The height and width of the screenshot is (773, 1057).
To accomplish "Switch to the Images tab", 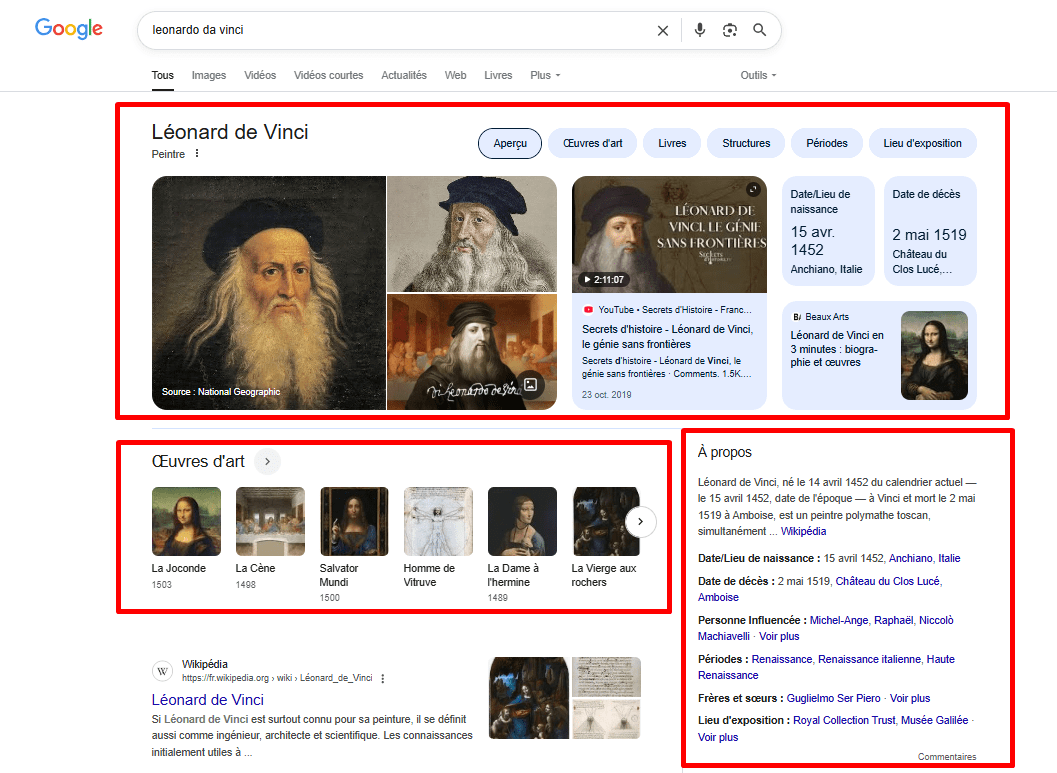I will [x=209, y=75].
